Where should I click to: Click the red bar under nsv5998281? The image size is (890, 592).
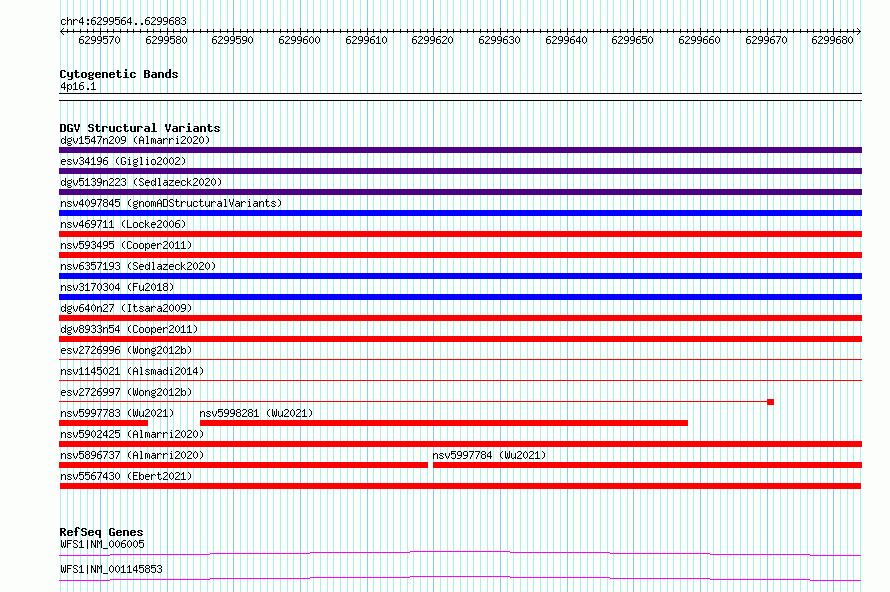point(444,423)
